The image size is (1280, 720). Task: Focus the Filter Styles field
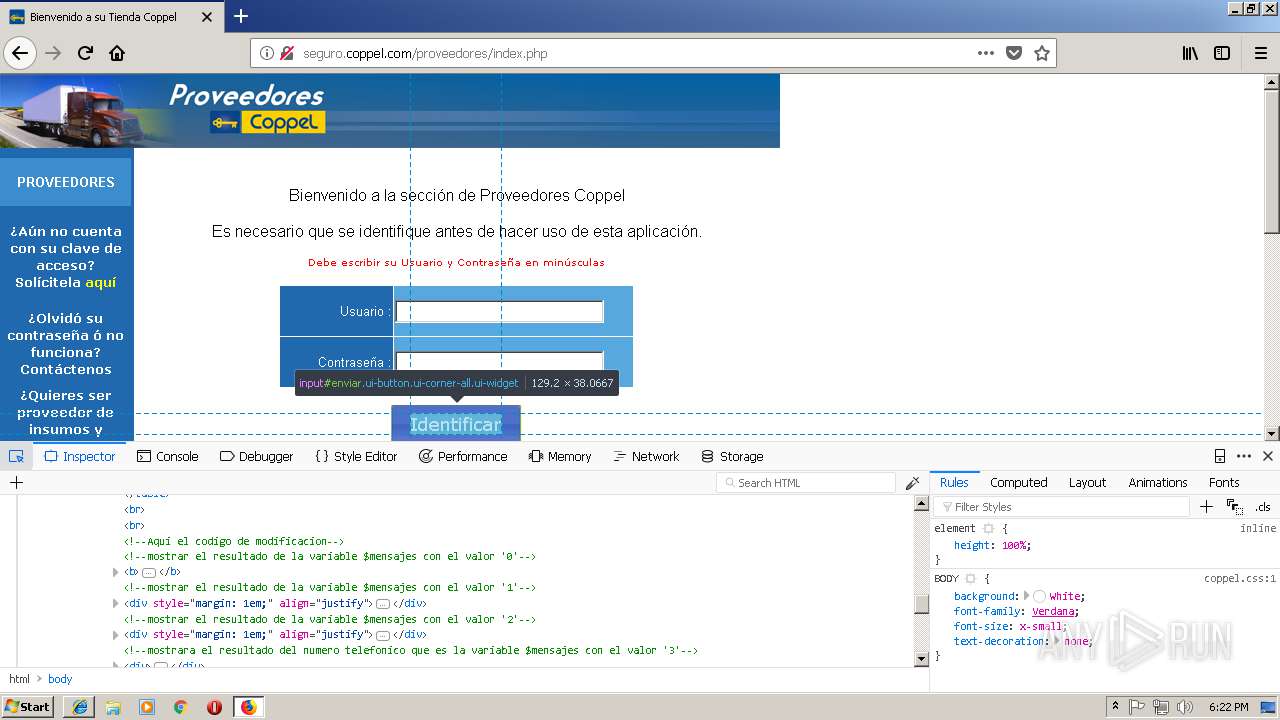click(1061, 507)
